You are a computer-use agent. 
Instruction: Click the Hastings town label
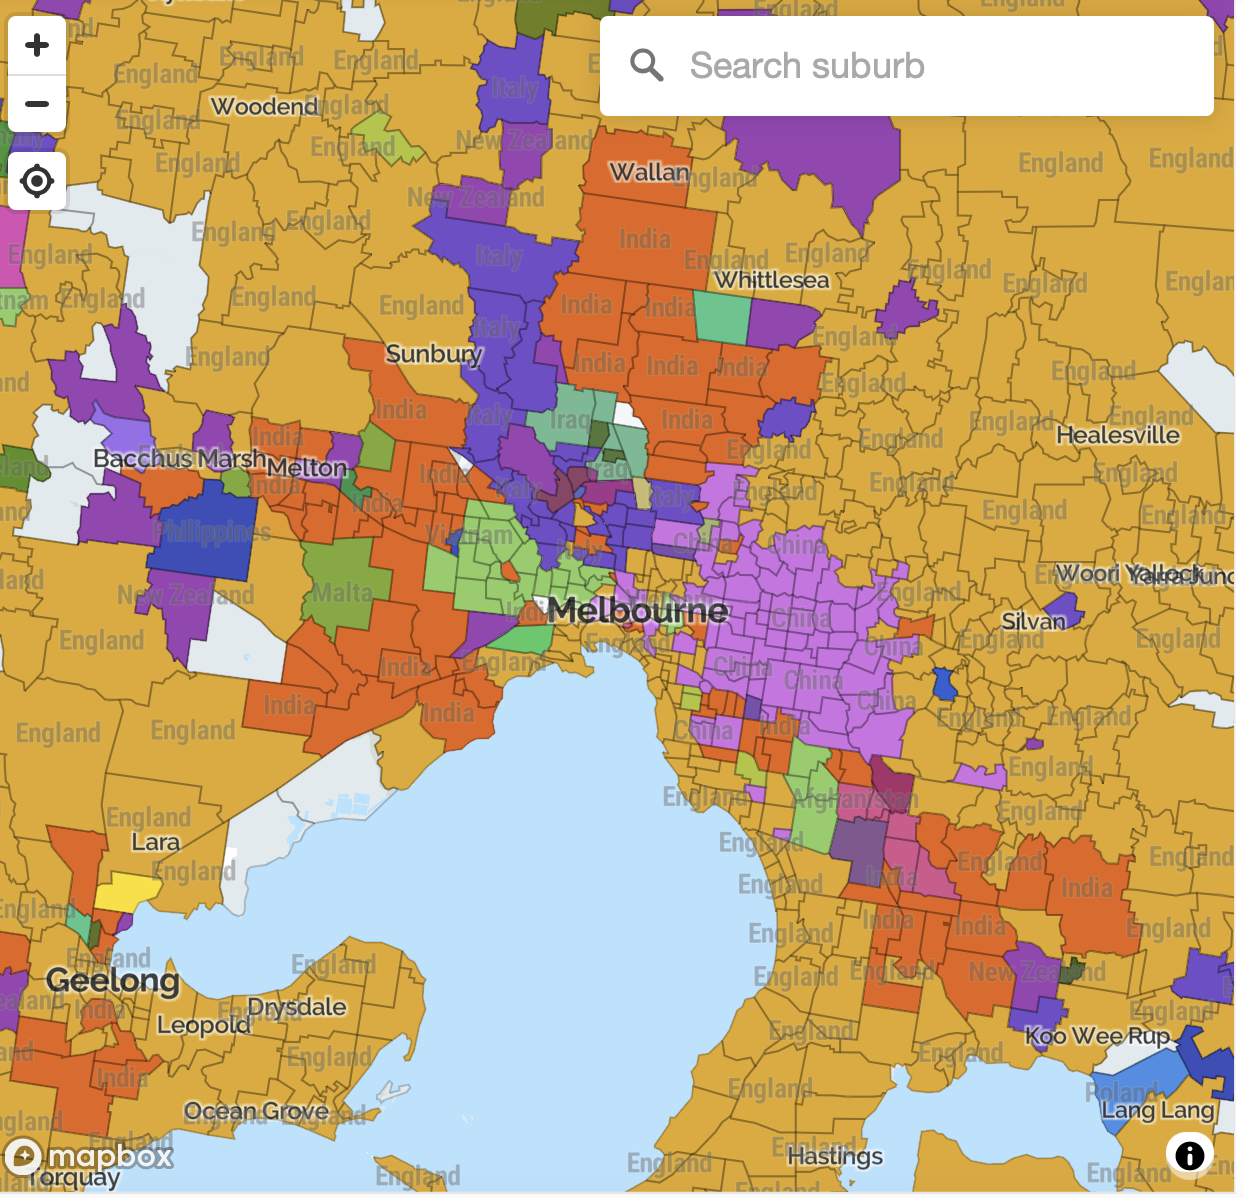[835, 1157]
